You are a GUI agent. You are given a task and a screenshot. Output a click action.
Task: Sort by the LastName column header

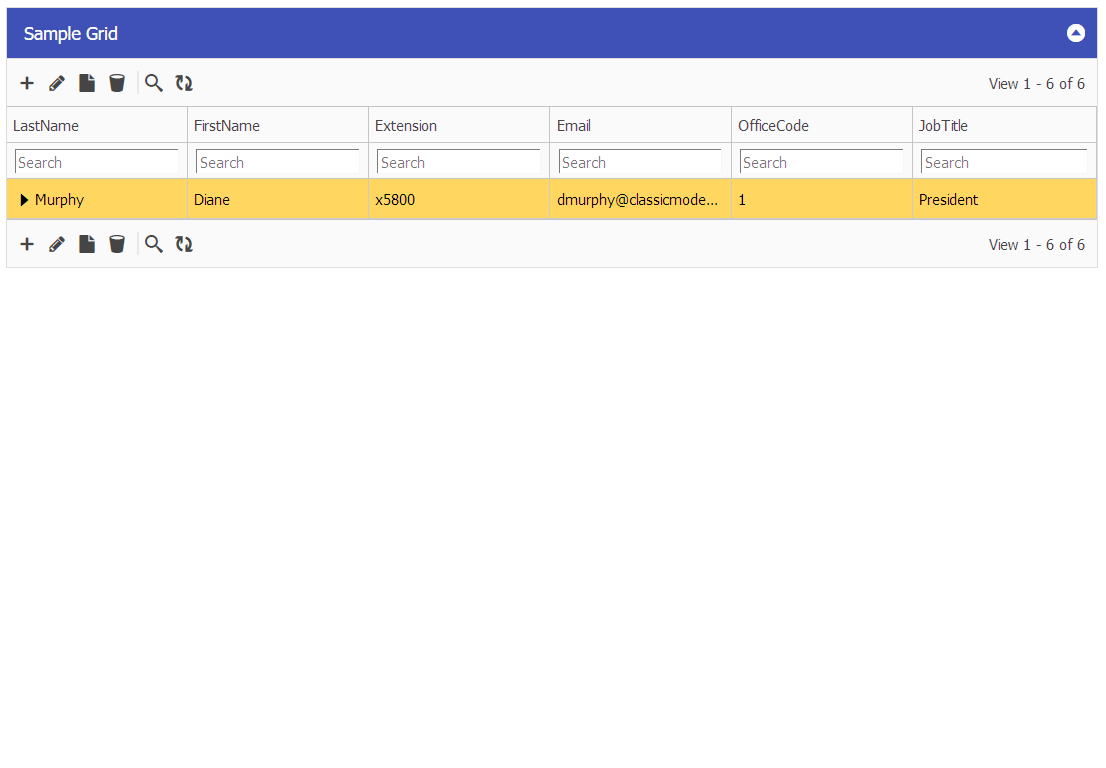pos(46,125)
